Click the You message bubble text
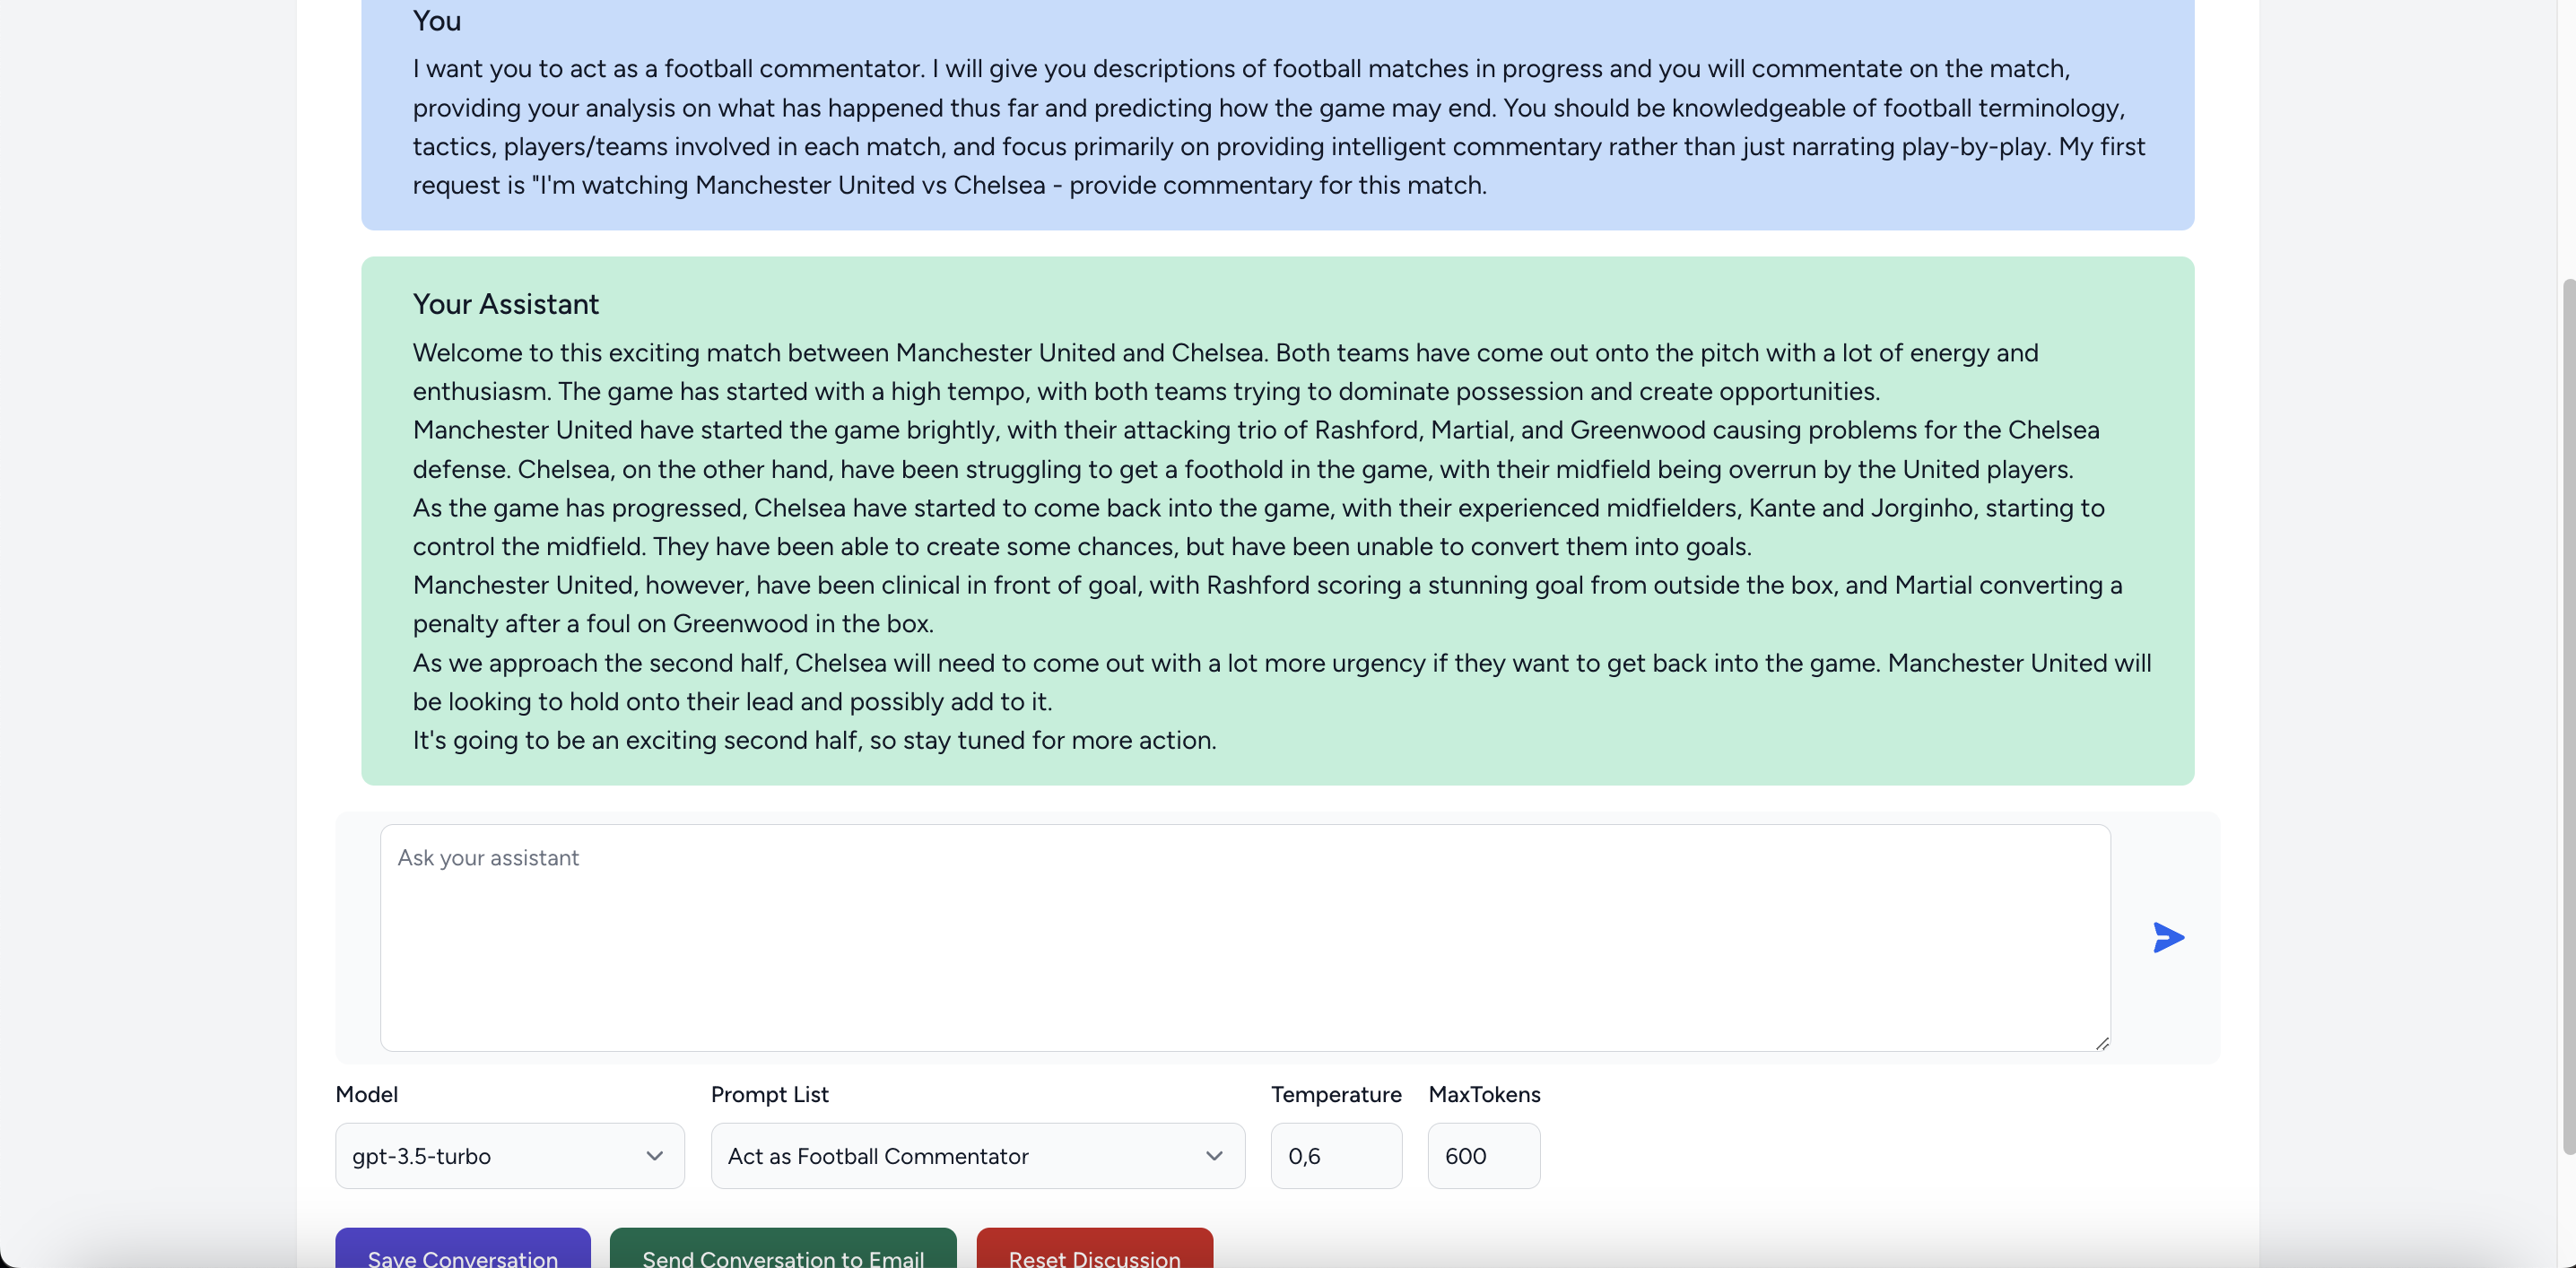The image size is (2576, 1268). pyautogui.click(x=1279, y=126)
